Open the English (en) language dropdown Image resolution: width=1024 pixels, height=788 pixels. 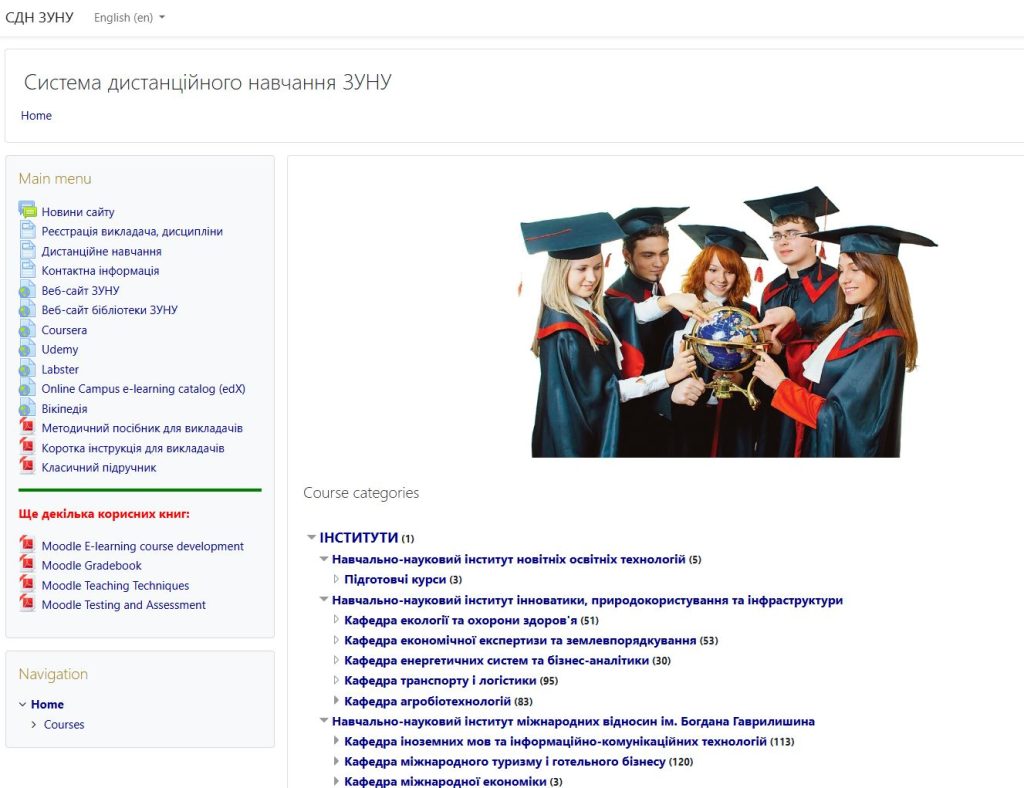129,18
